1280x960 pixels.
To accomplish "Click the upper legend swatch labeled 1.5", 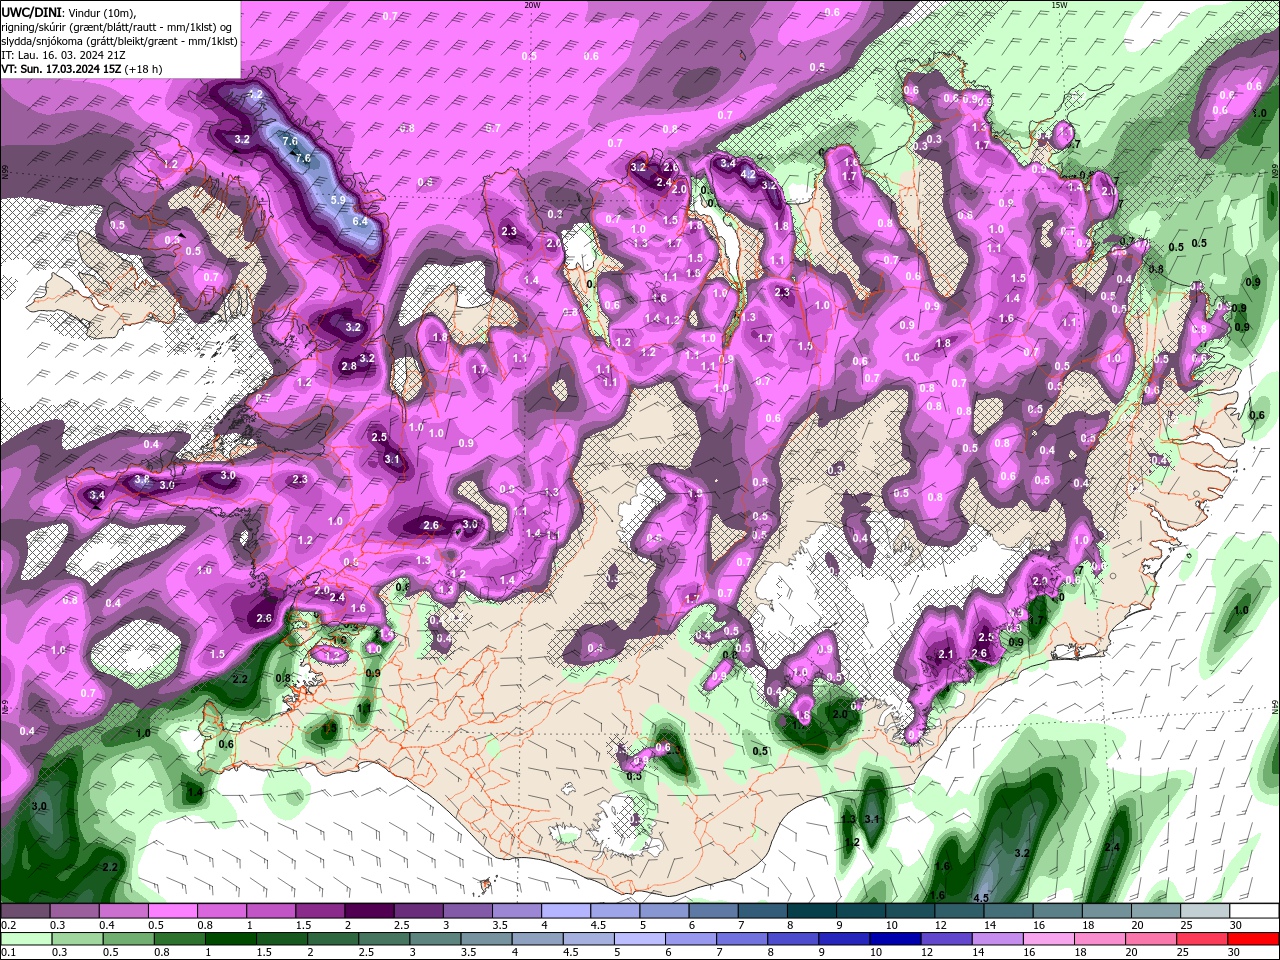I will [x=319, y=911].
